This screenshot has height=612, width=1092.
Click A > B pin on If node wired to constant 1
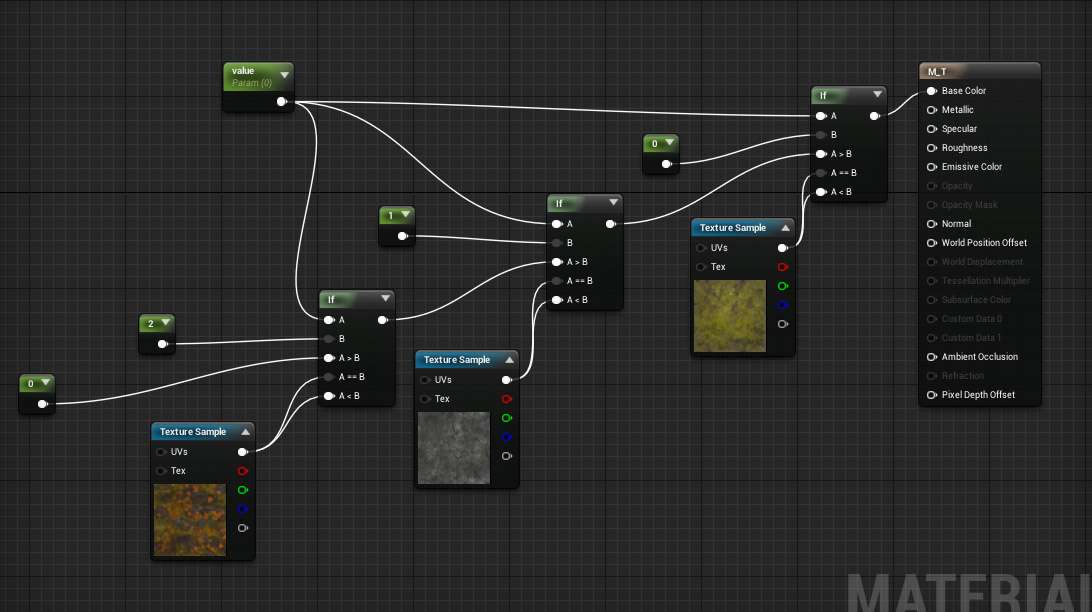pyautogui.click(x=557, y=262)
